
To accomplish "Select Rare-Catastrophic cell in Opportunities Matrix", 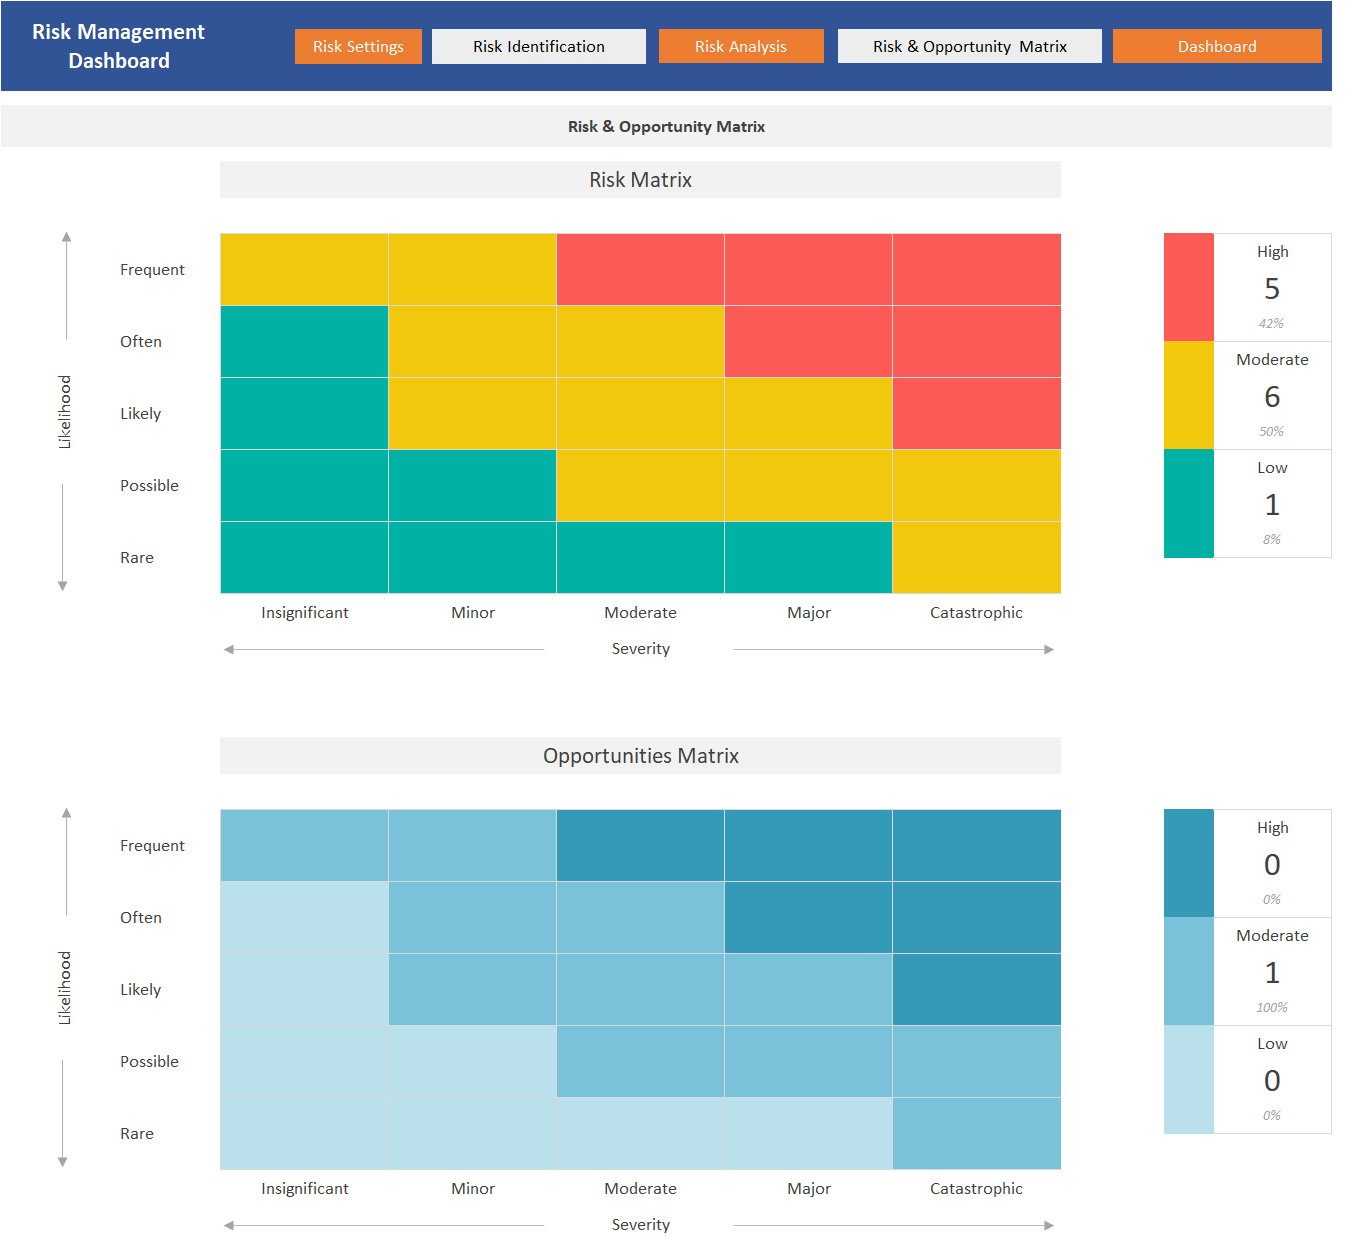I will tap(977, 1133).
